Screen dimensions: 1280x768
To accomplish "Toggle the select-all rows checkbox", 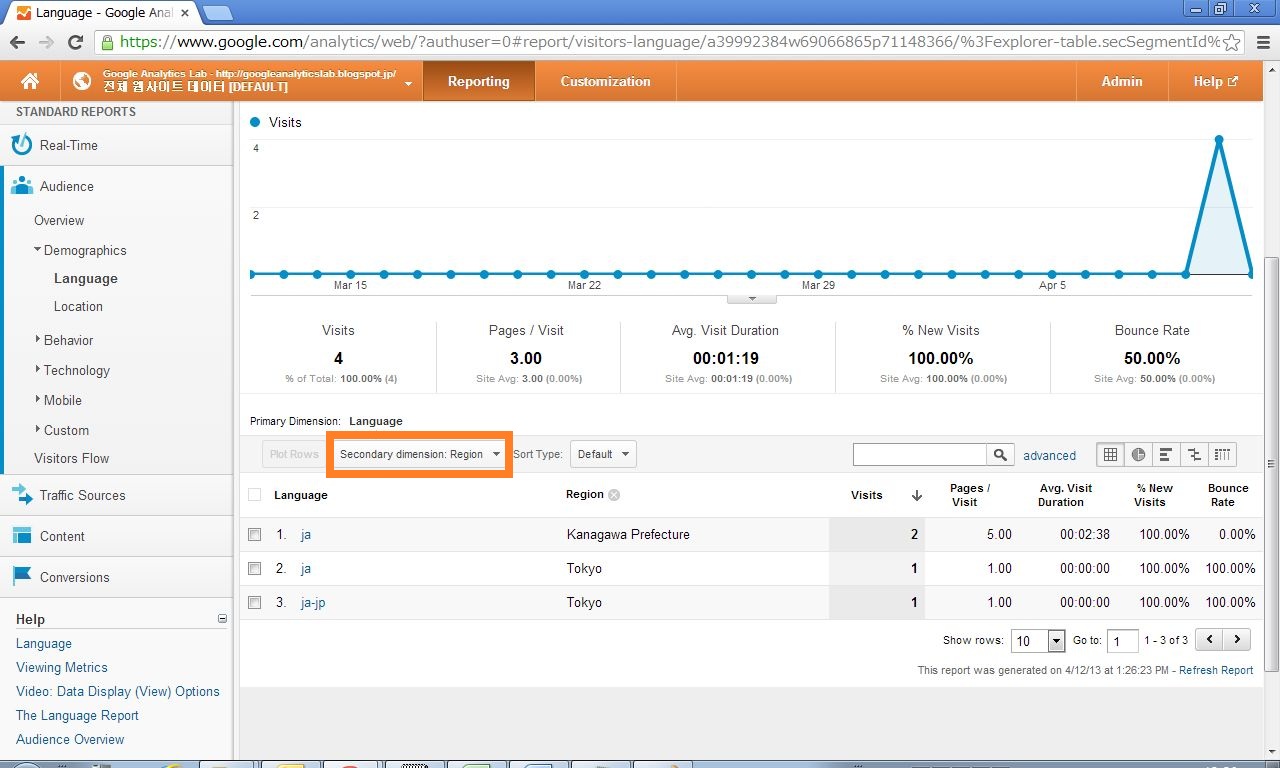I will click(x=254, y=494).
